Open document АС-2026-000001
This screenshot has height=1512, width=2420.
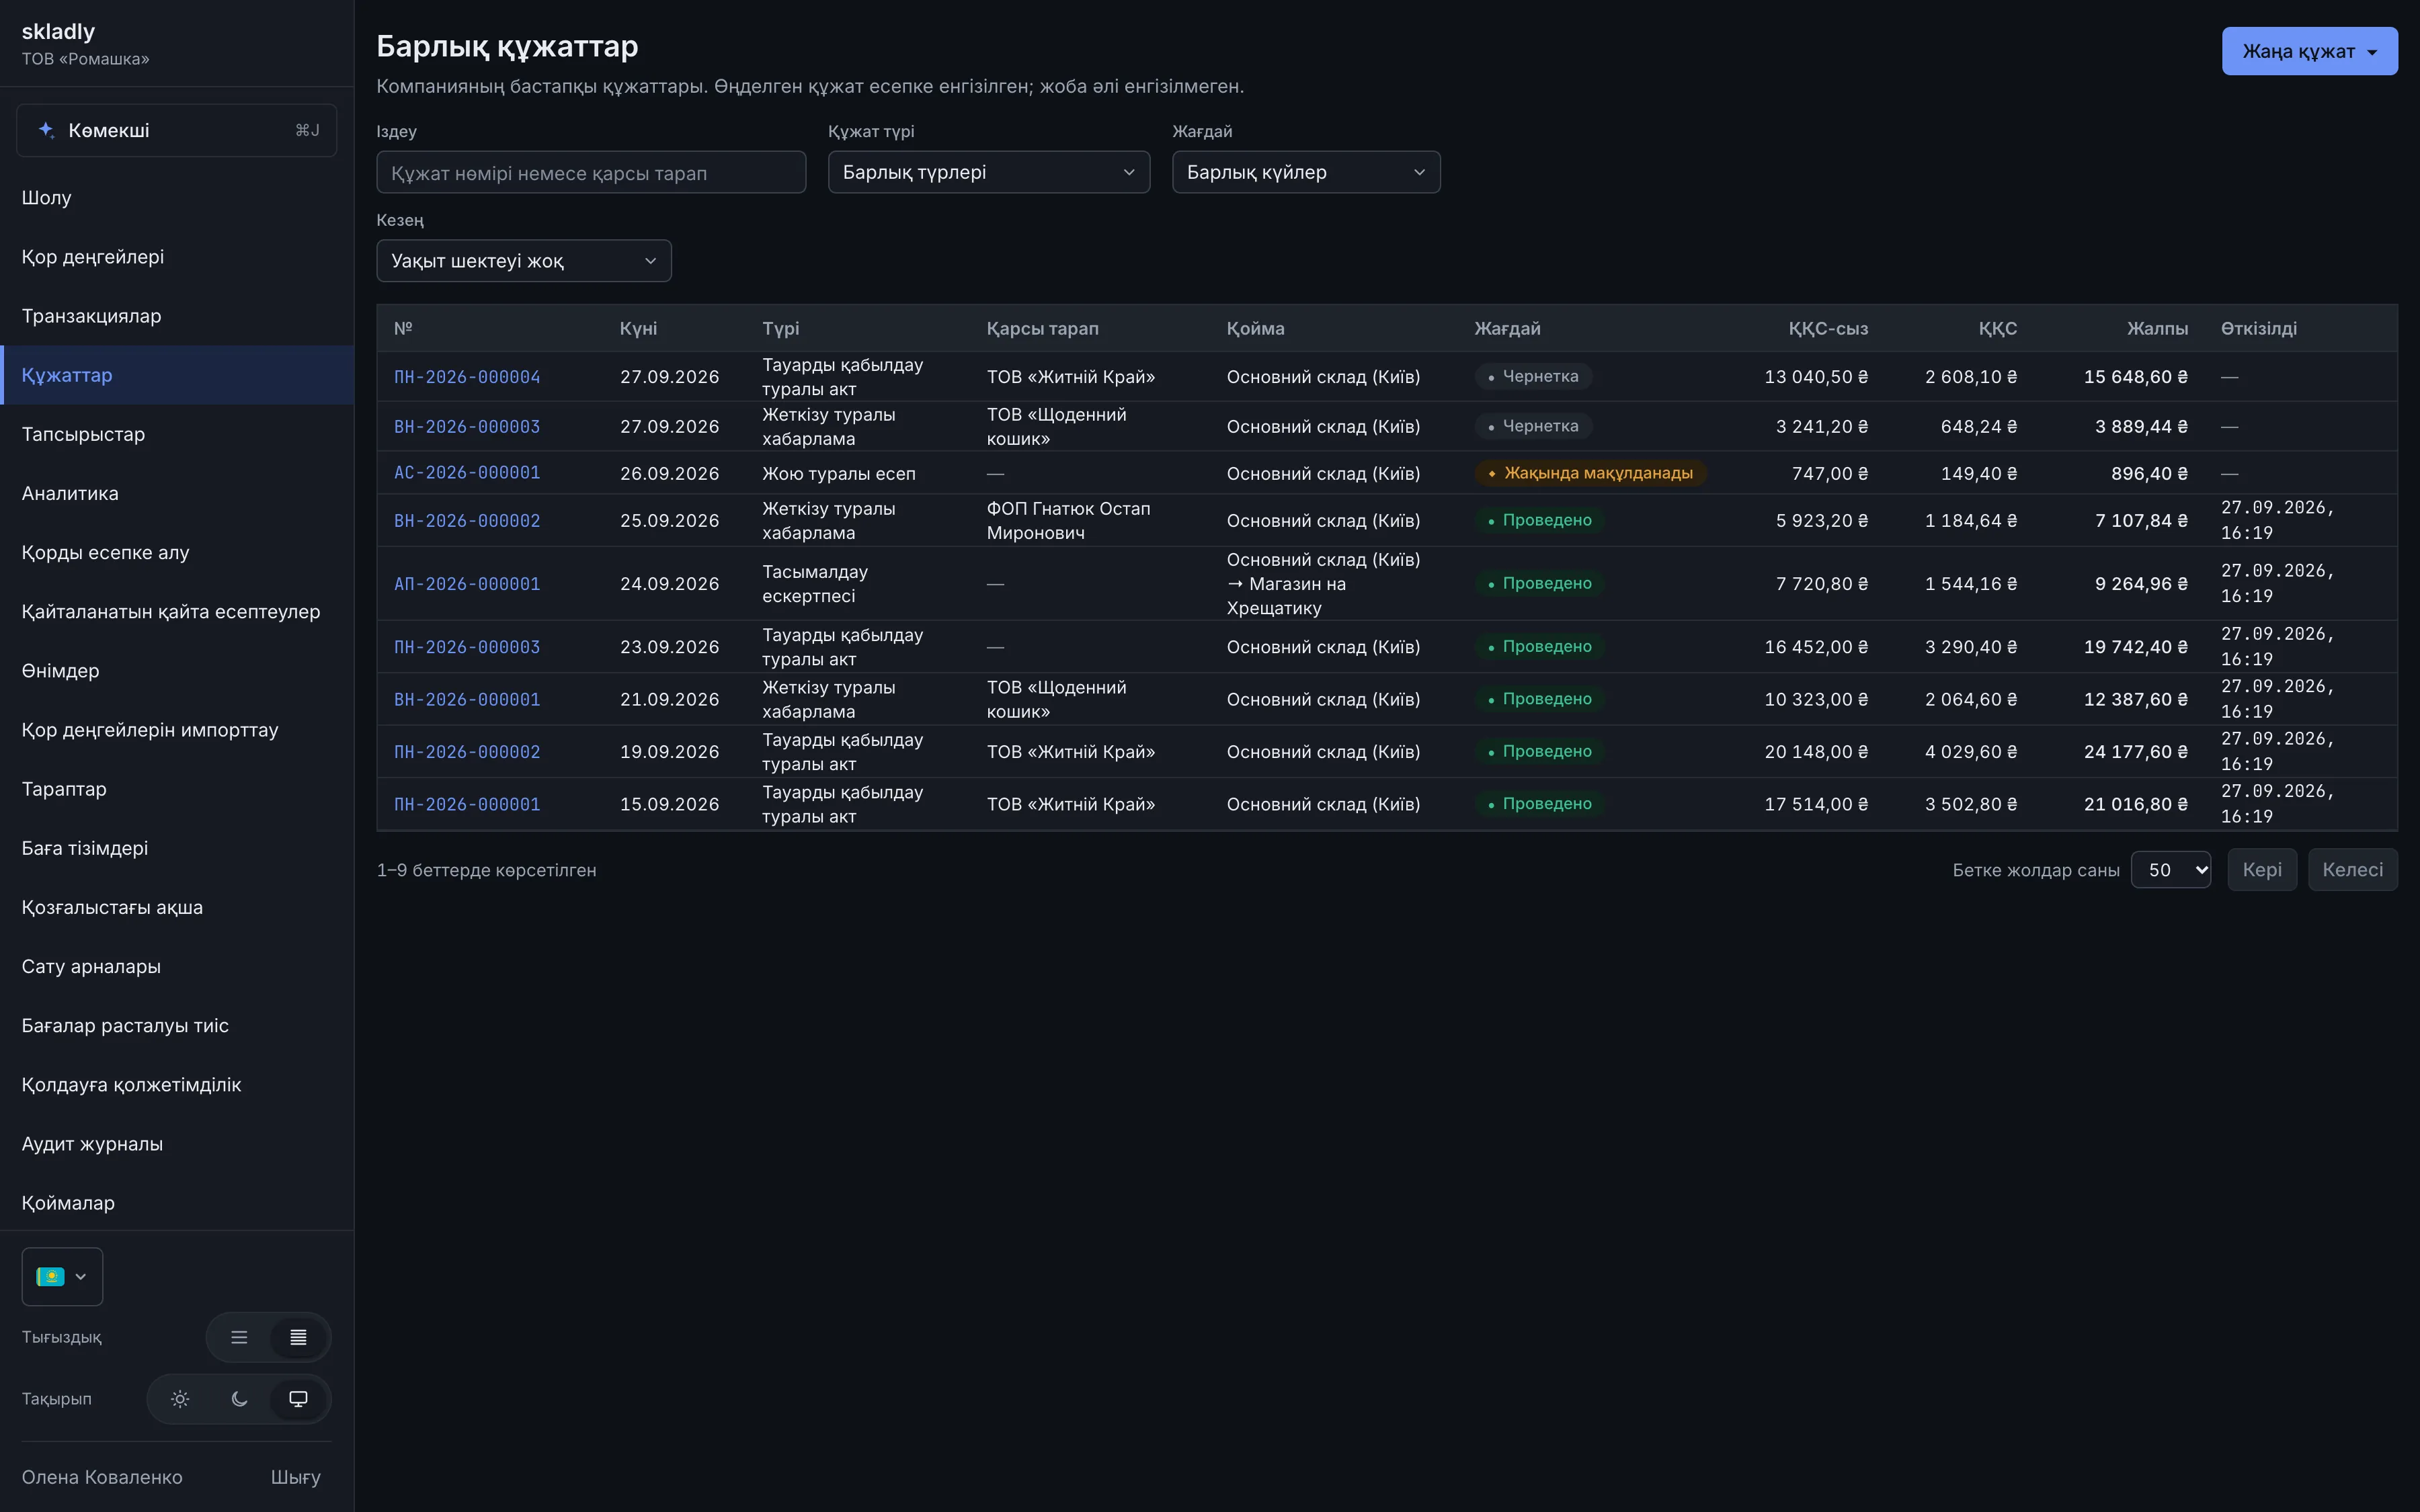467,473
